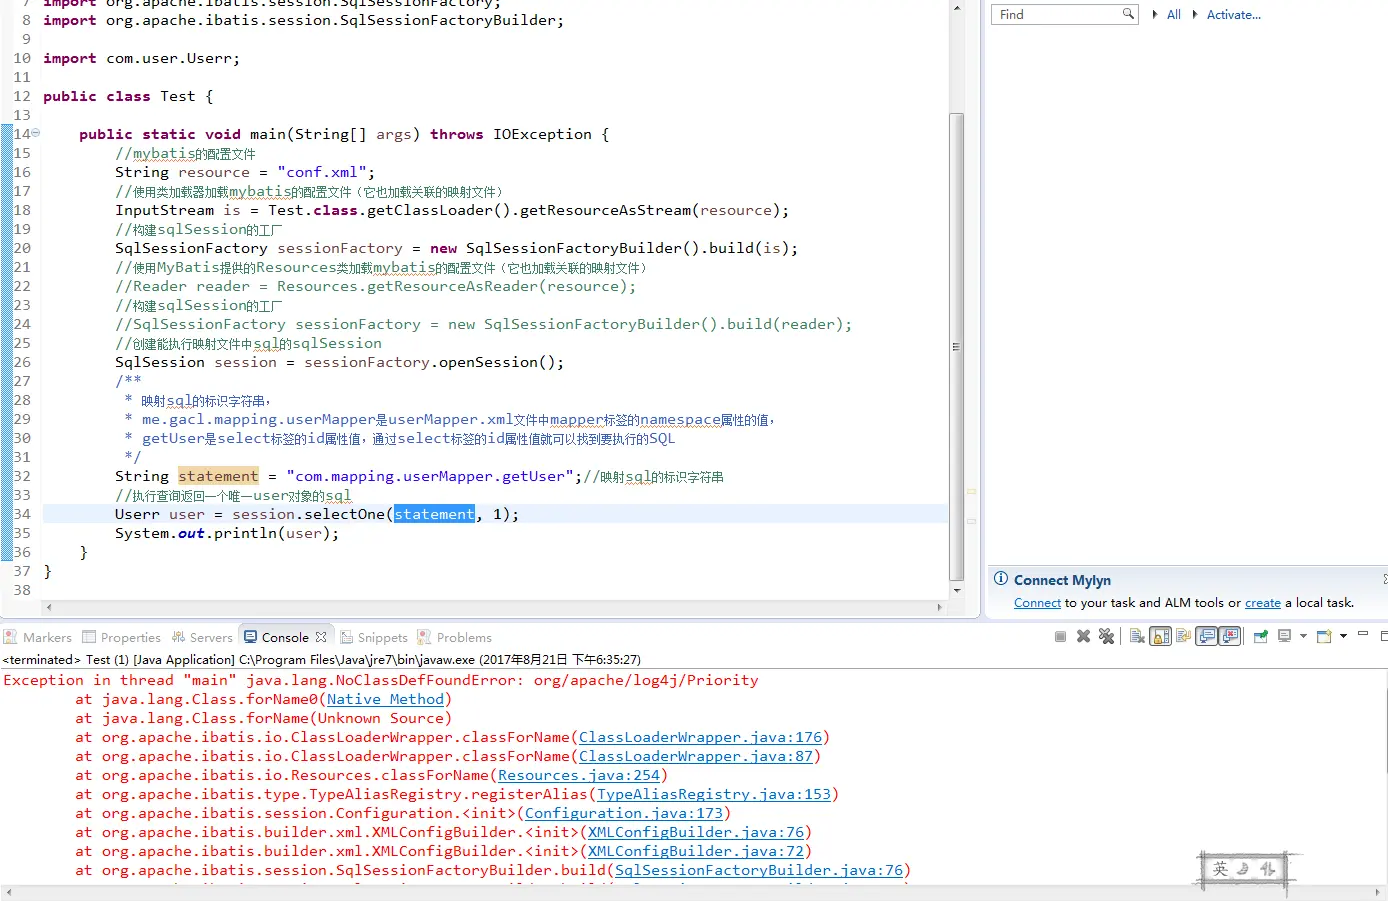Click the editor horizontal scroll right arrow
This screenshot has width=1388, height=901.
coord(939,607)
